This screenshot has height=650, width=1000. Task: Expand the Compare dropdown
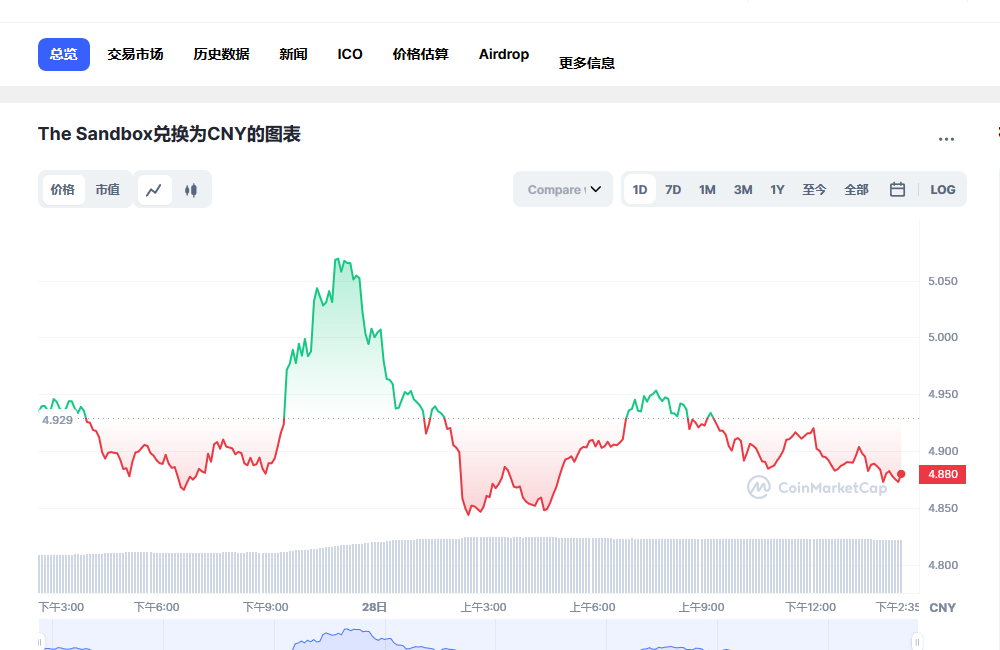click(x=563, y=189)
